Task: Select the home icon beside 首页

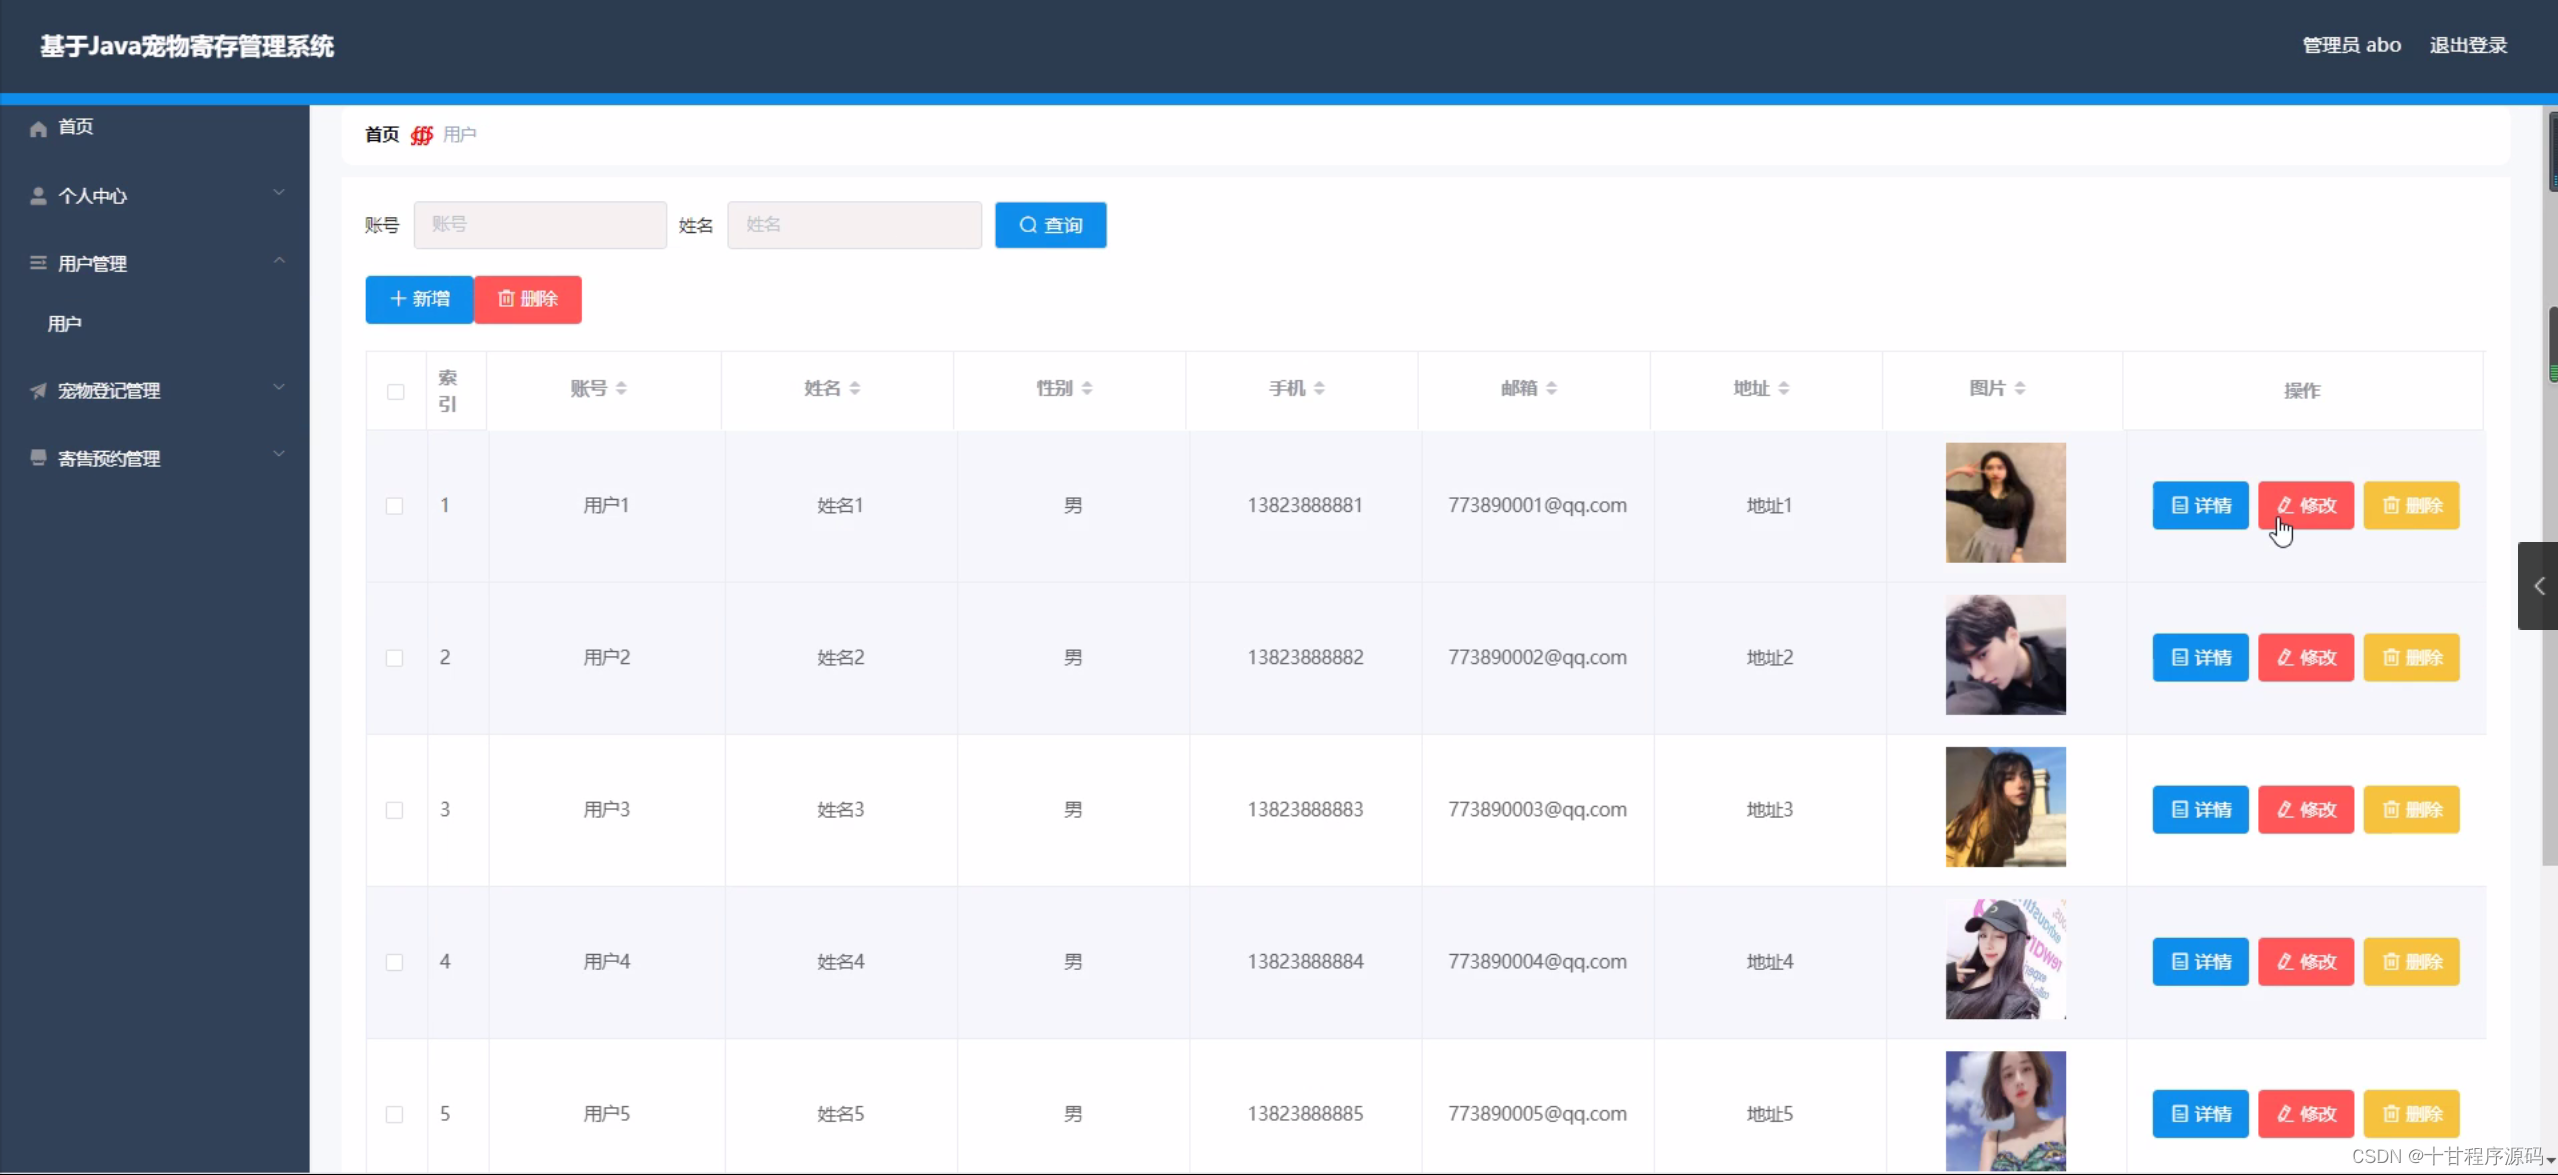Action: point(38,127)
